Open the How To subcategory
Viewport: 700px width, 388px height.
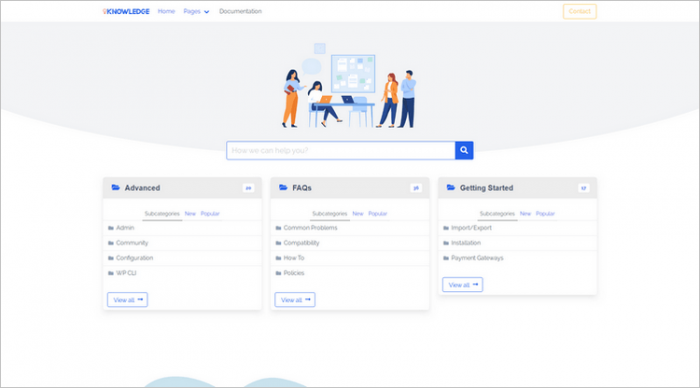(x=294, y=258)
